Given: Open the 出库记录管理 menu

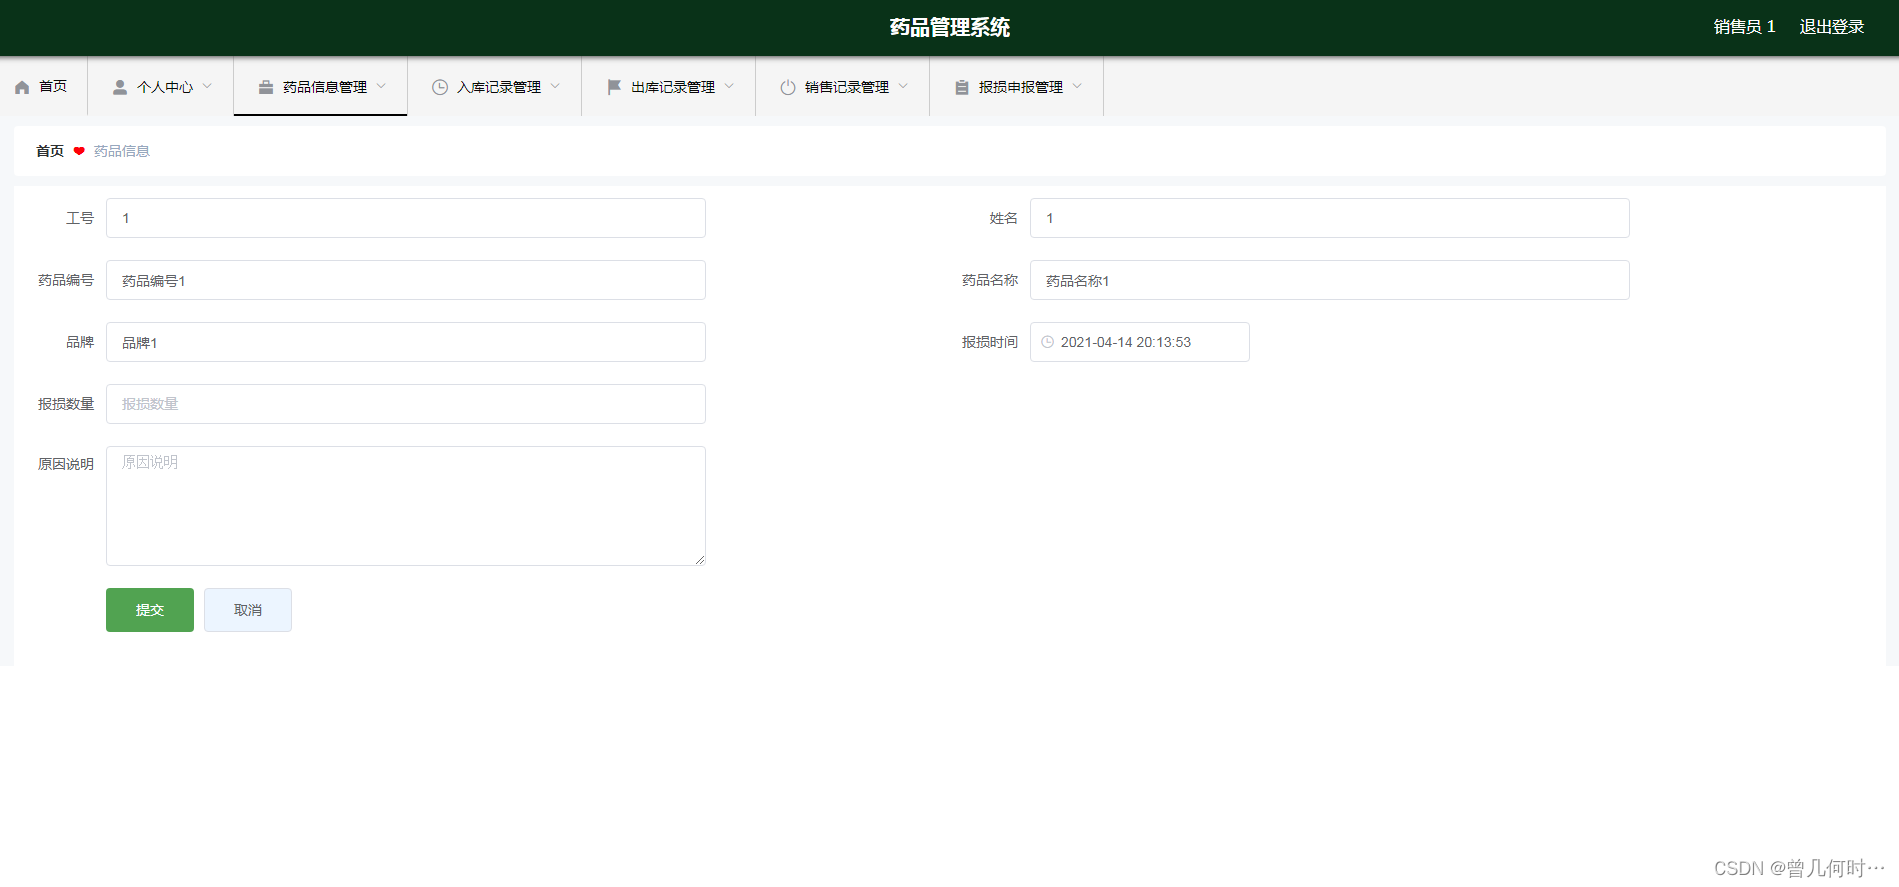Looking at the screenshot, I should coord(669,86).
